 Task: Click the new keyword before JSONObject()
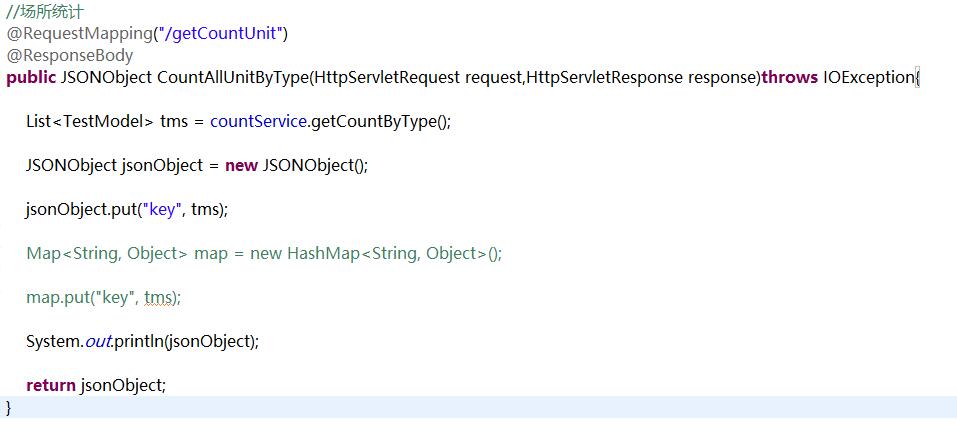[x=242, y=165]
